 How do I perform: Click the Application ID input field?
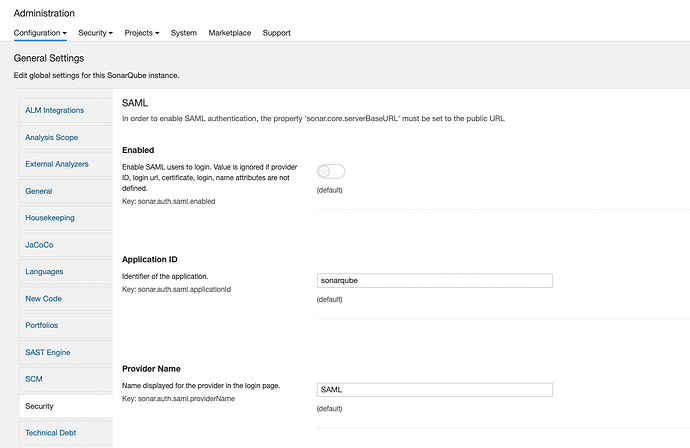pyautogui.click(x=434, y=281)
